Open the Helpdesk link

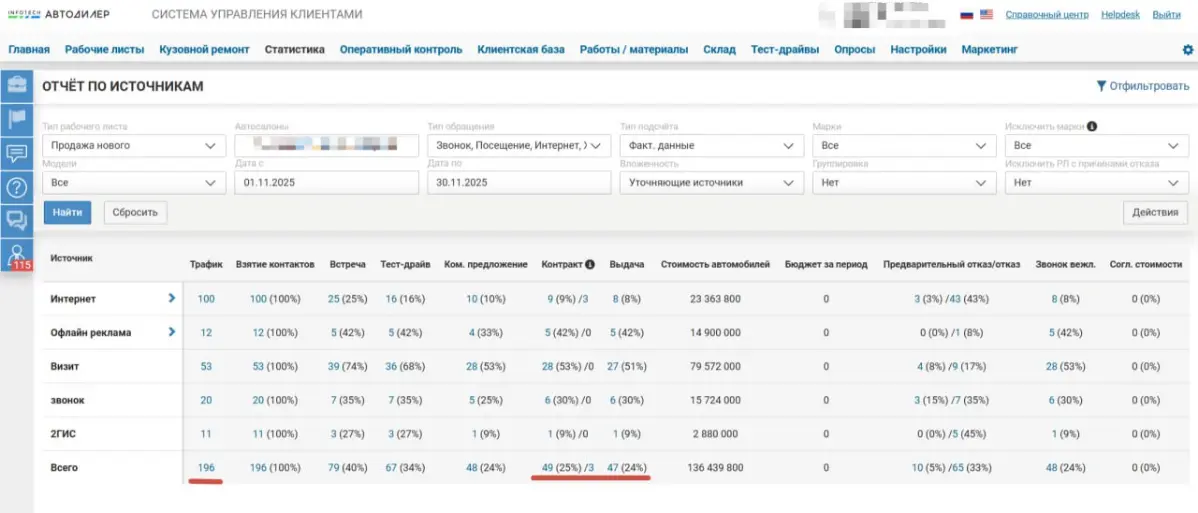[x=1122, y=15]
